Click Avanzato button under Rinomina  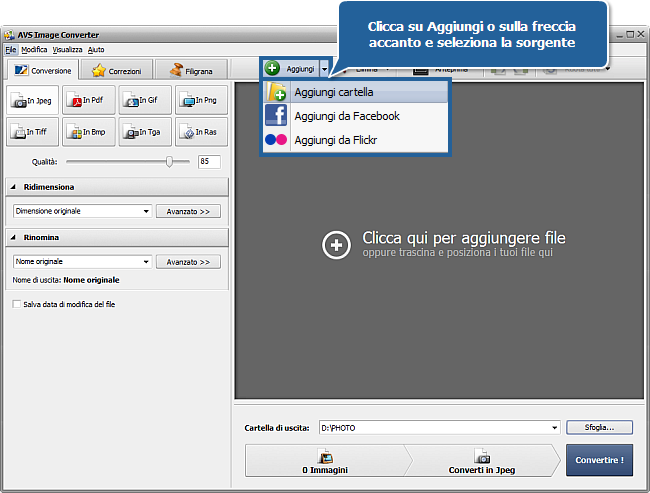point(188,262)
